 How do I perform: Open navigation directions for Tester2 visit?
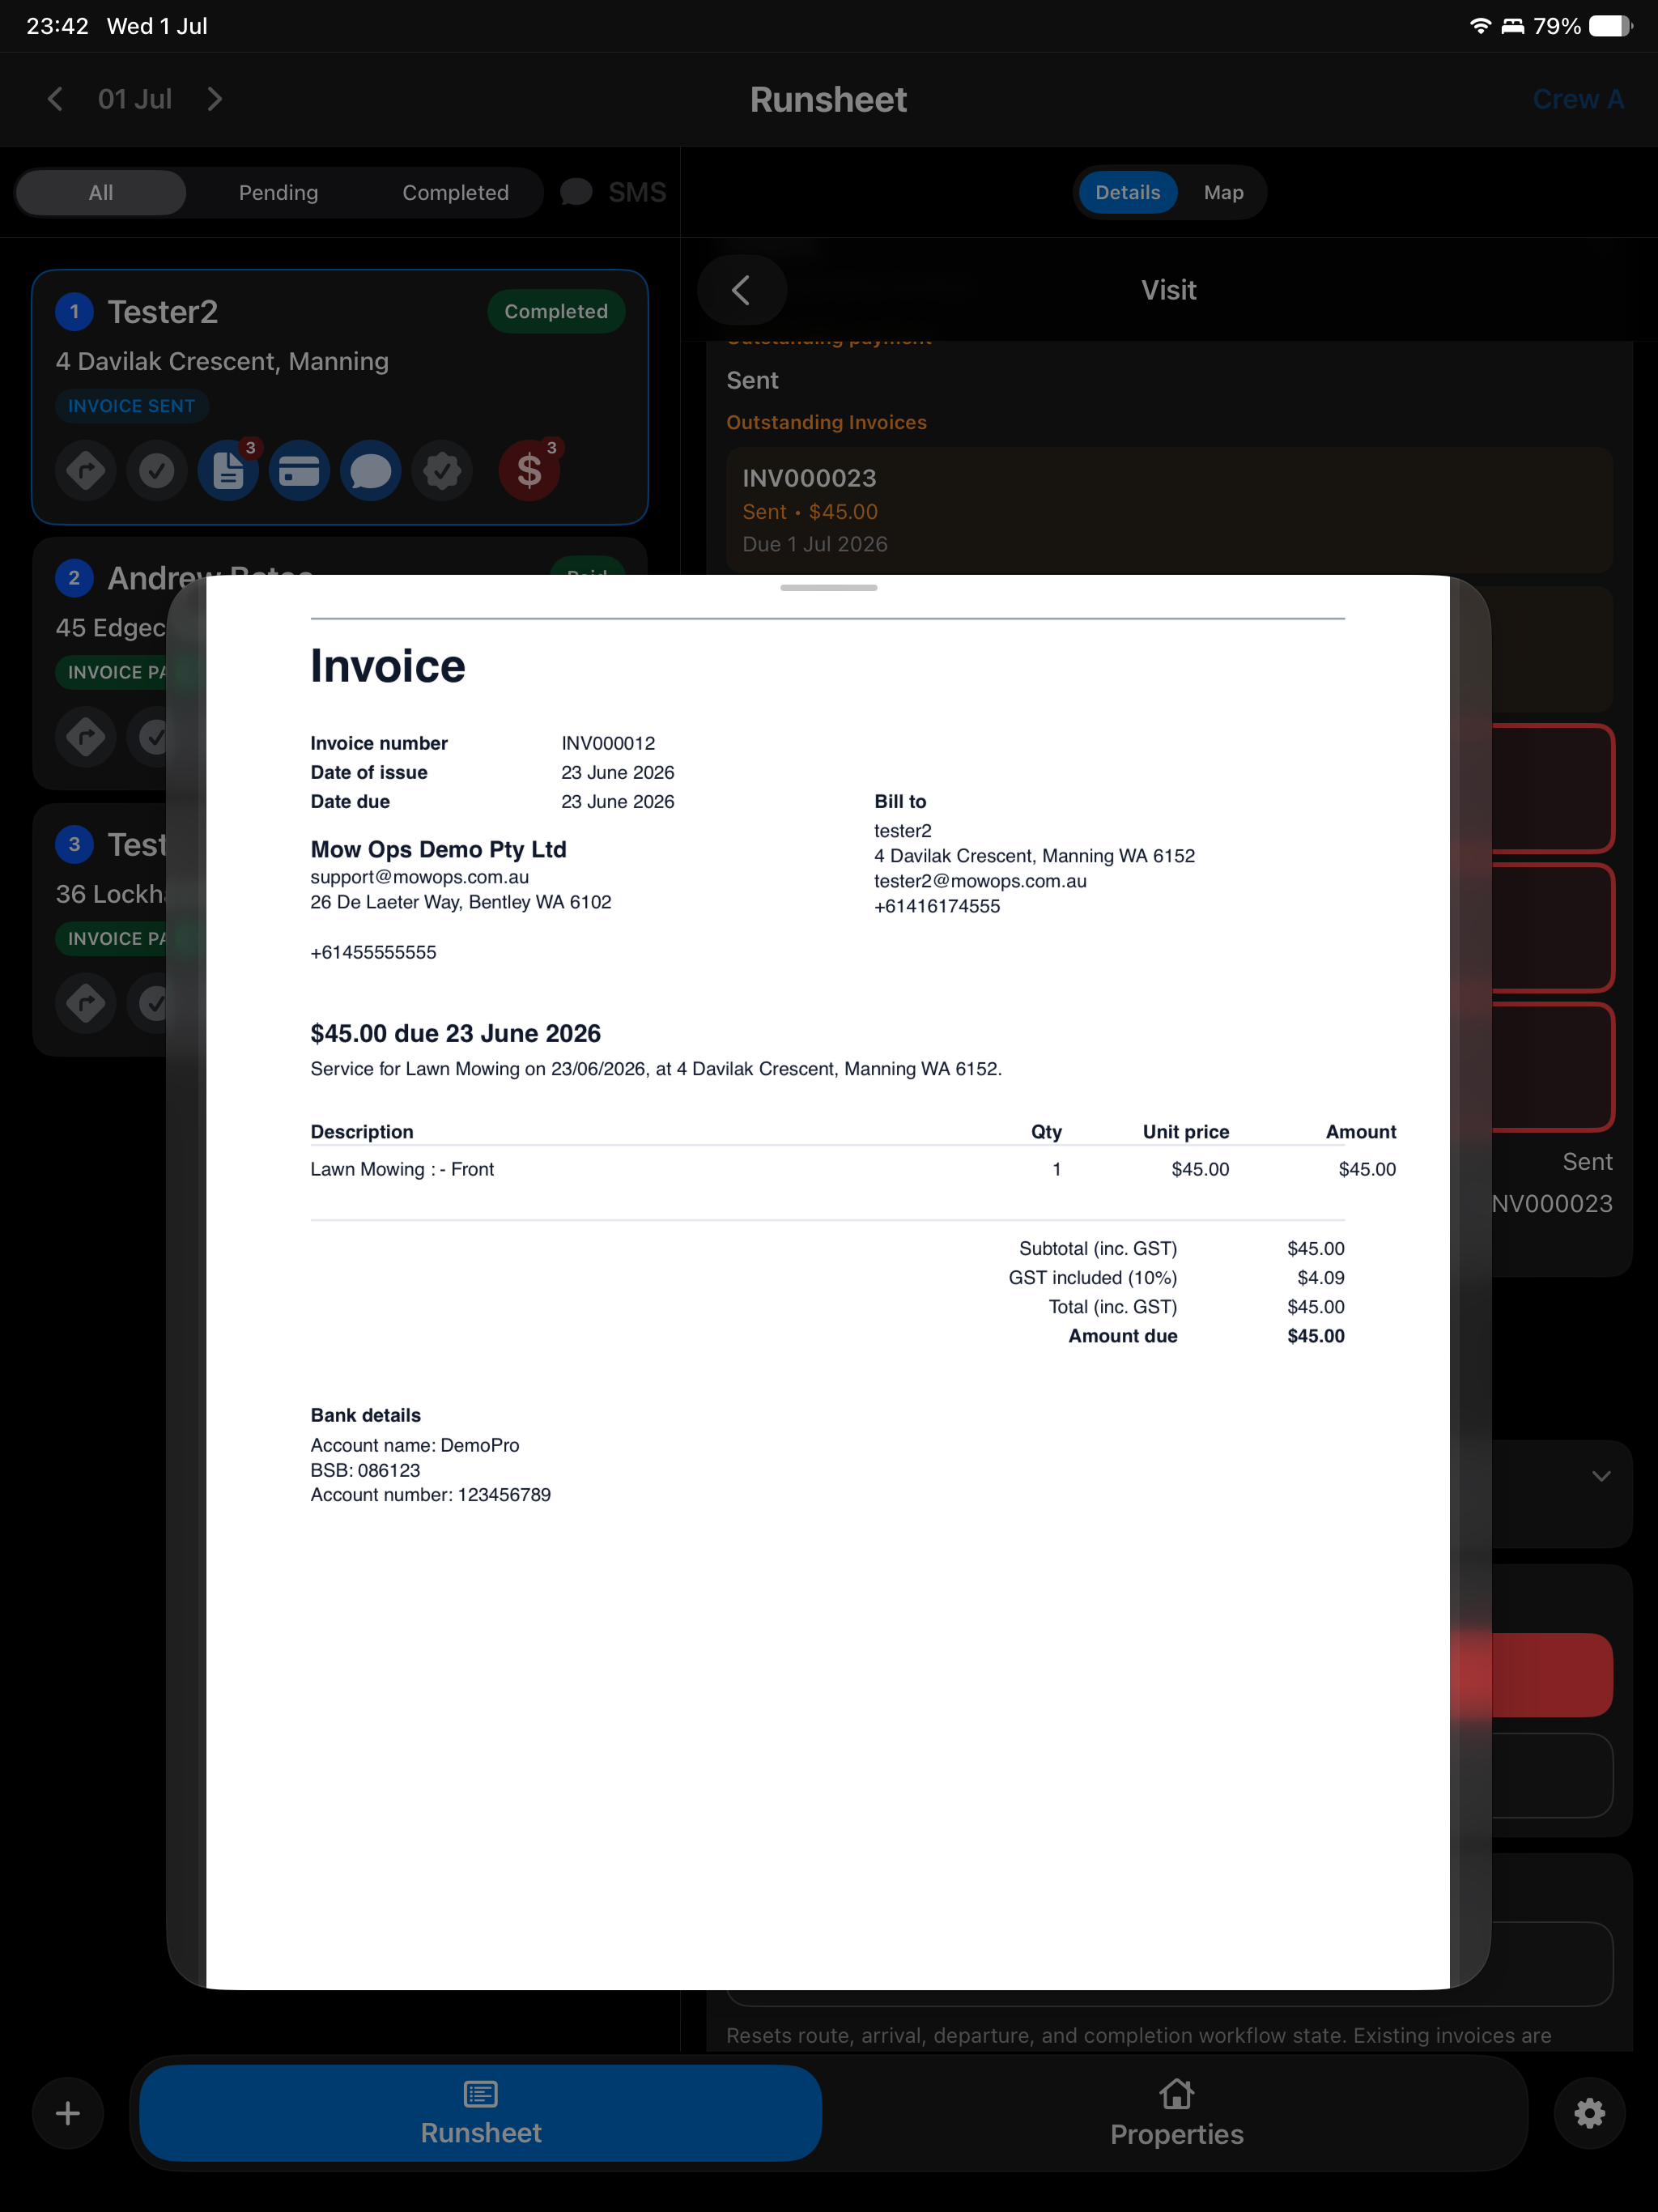(86, 470)
